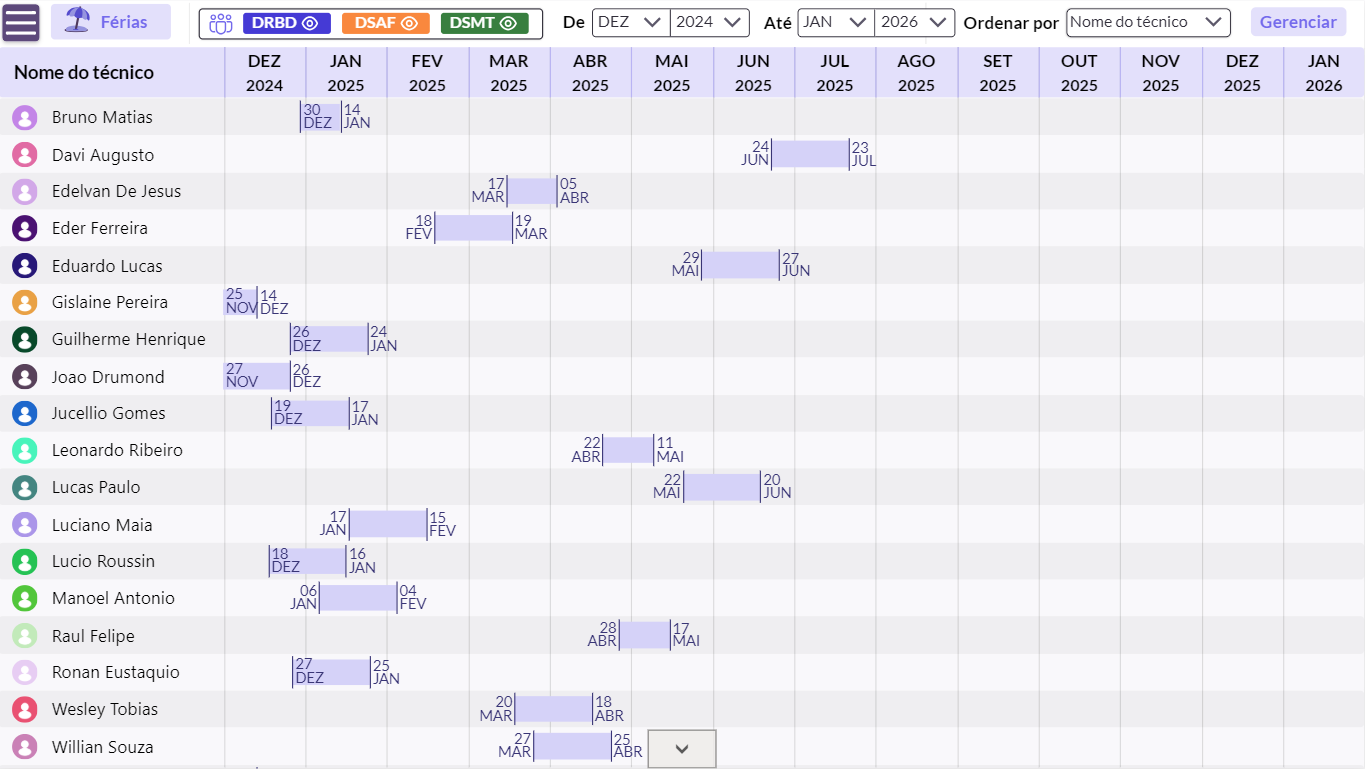Open the Férias tab
Screen dimensions: 1365x769
pos(111,22)
